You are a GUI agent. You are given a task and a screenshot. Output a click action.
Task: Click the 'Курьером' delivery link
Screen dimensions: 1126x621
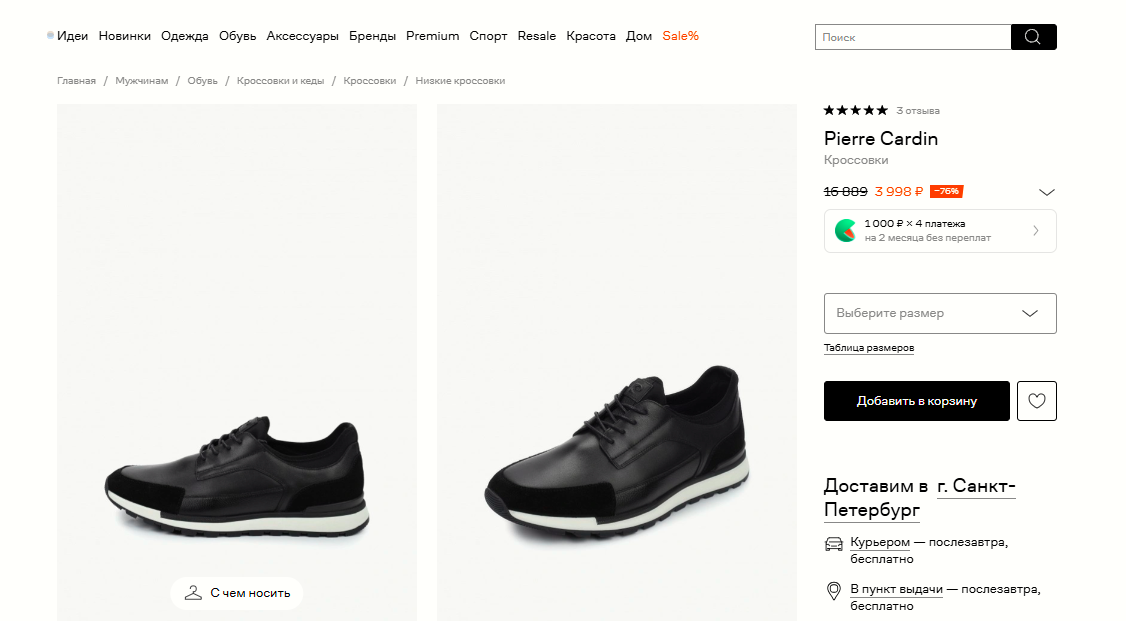[x=880, y=542]
